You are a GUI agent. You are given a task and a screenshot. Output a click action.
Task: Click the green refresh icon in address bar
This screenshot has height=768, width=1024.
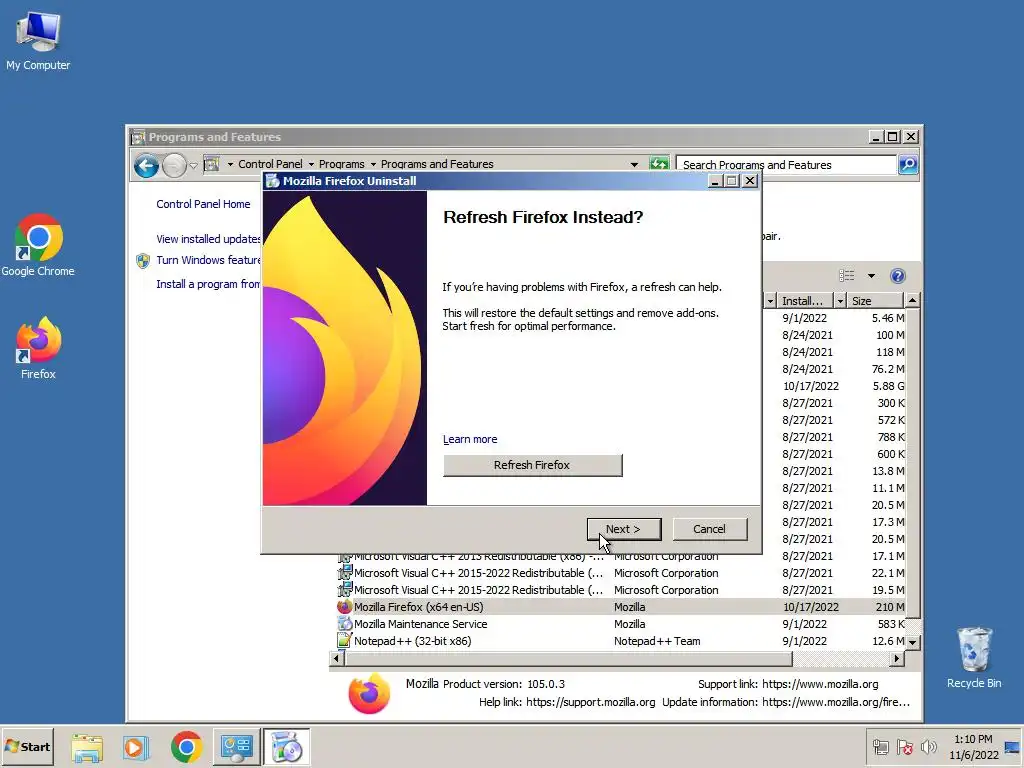659,164
